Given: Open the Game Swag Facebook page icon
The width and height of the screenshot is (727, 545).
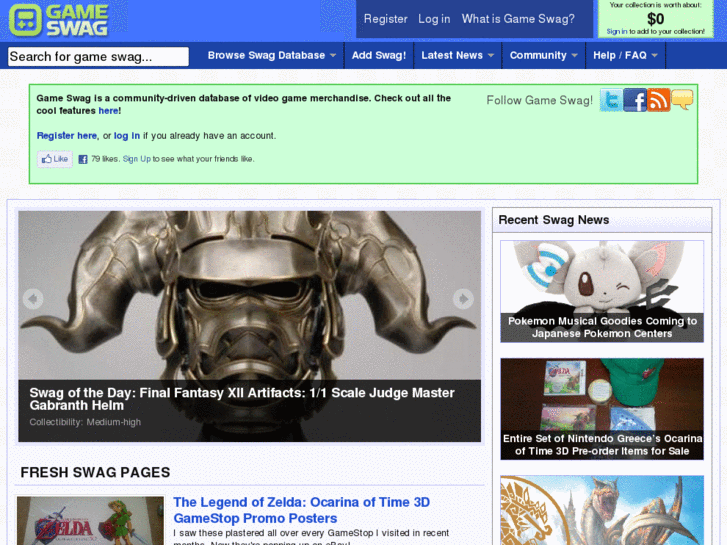Looking at the screenshot, I should coord(635,100).
